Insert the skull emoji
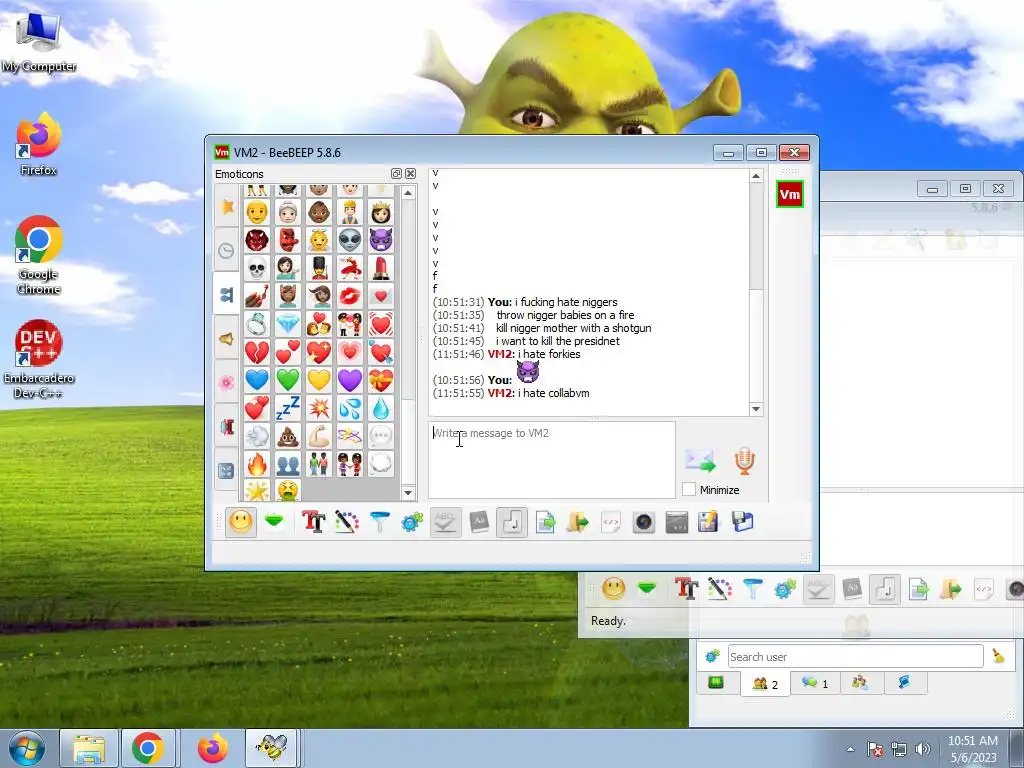This screenshot has width=1024, height=768. (x=257, y=268)
